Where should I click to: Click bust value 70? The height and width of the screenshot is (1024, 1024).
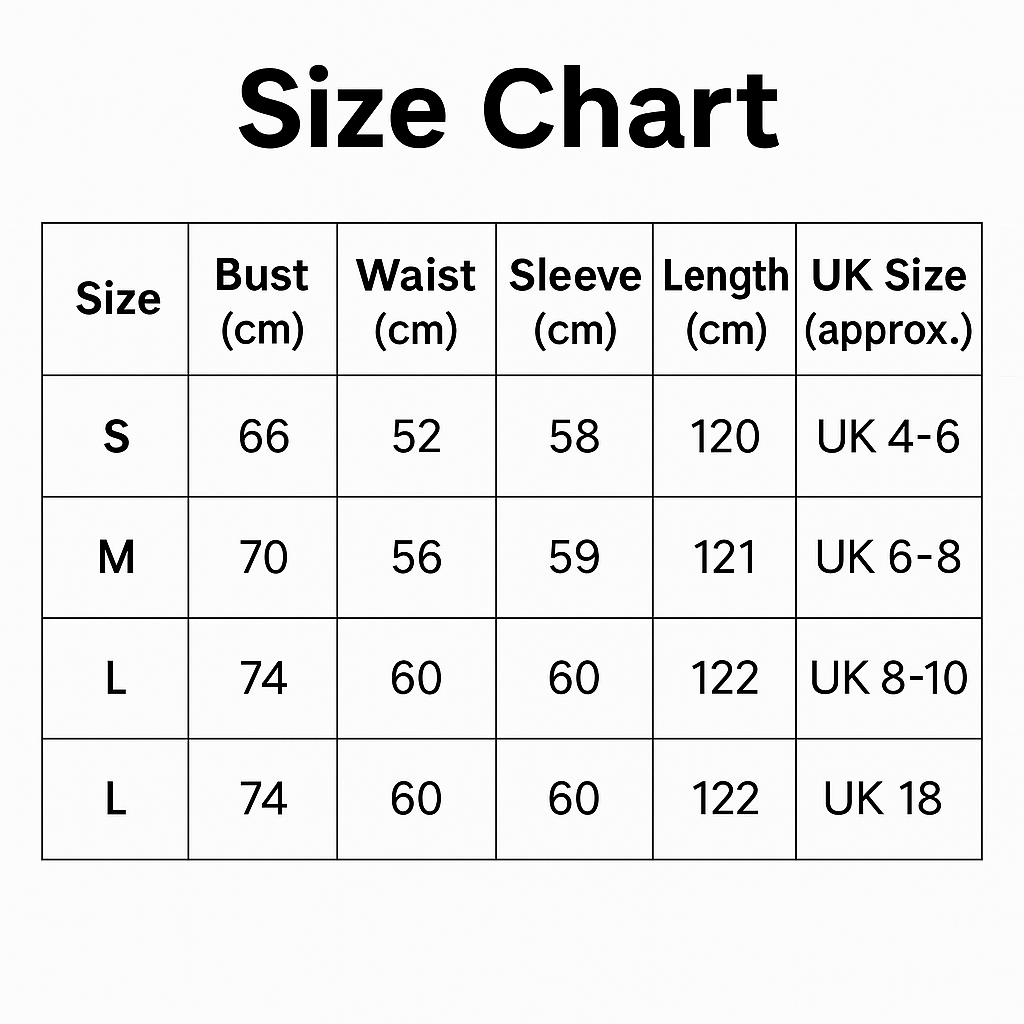pos(264,558)
